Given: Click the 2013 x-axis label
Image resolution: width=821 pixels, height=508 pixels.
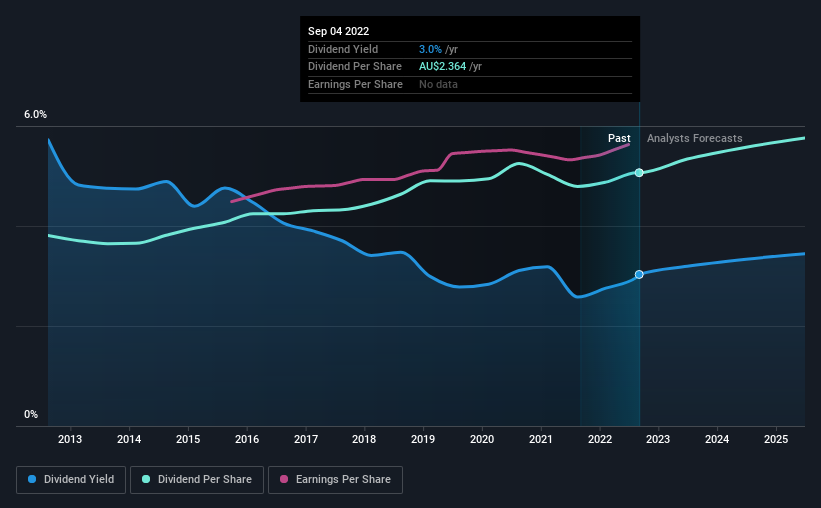Looking at the screenshot, I should click(x=70, y=439).
